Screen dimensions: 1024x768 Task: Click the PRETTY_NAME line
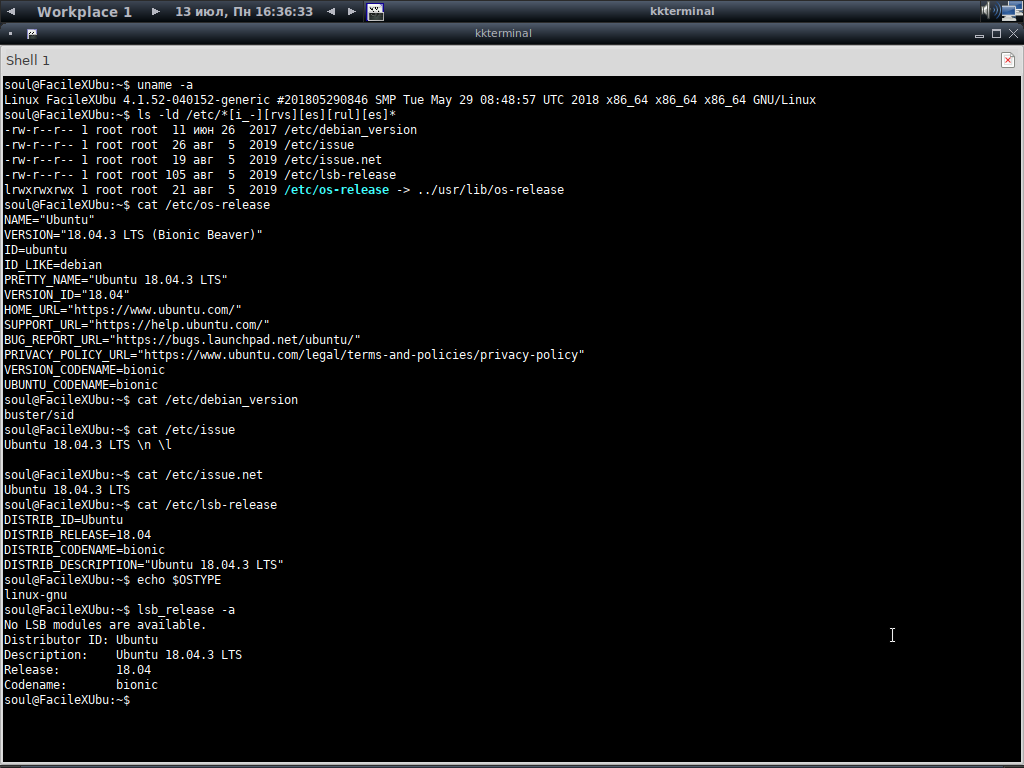point(116,280)
